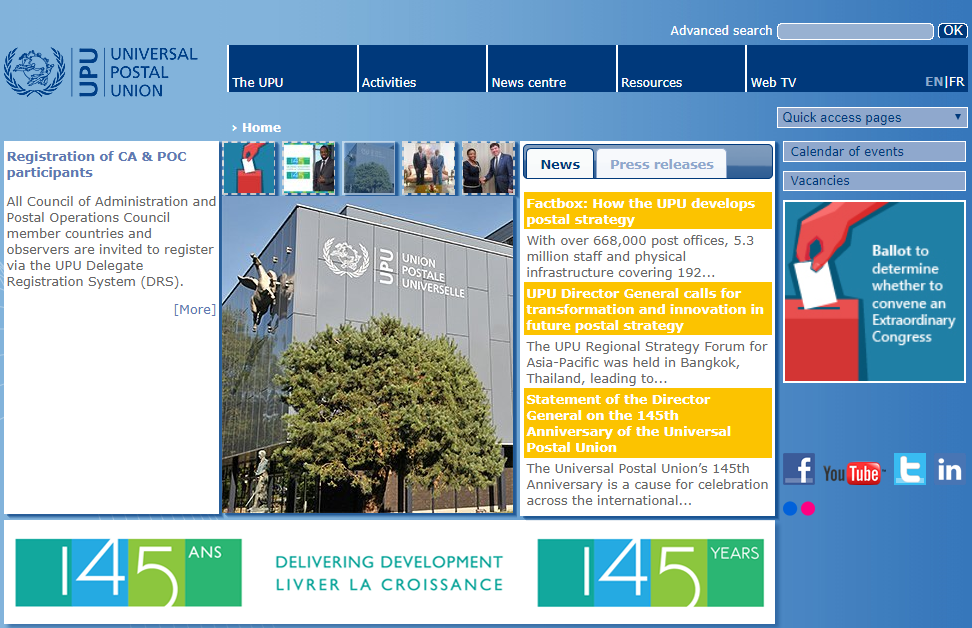972x628 pixels.
Task: Select the two men standing thumbnail
Action: tap(428, 168)
